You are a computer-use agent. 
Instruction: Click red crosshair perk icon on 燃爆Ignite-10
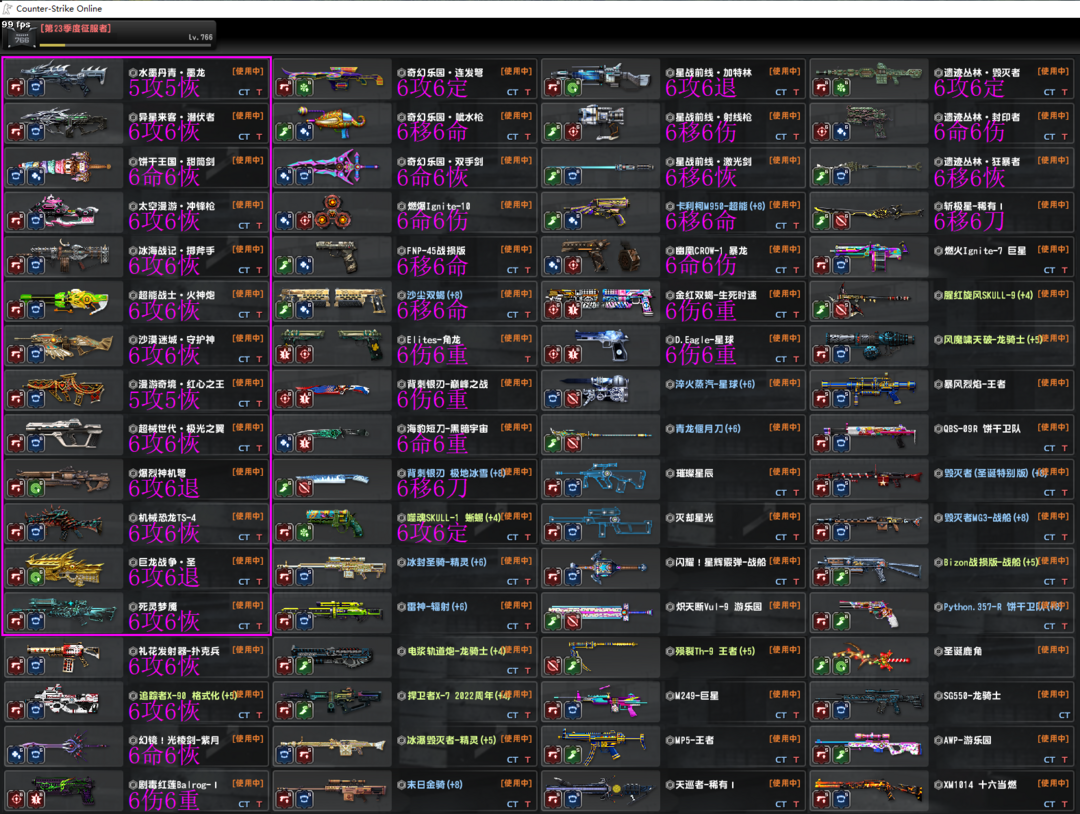click(304, 221)
